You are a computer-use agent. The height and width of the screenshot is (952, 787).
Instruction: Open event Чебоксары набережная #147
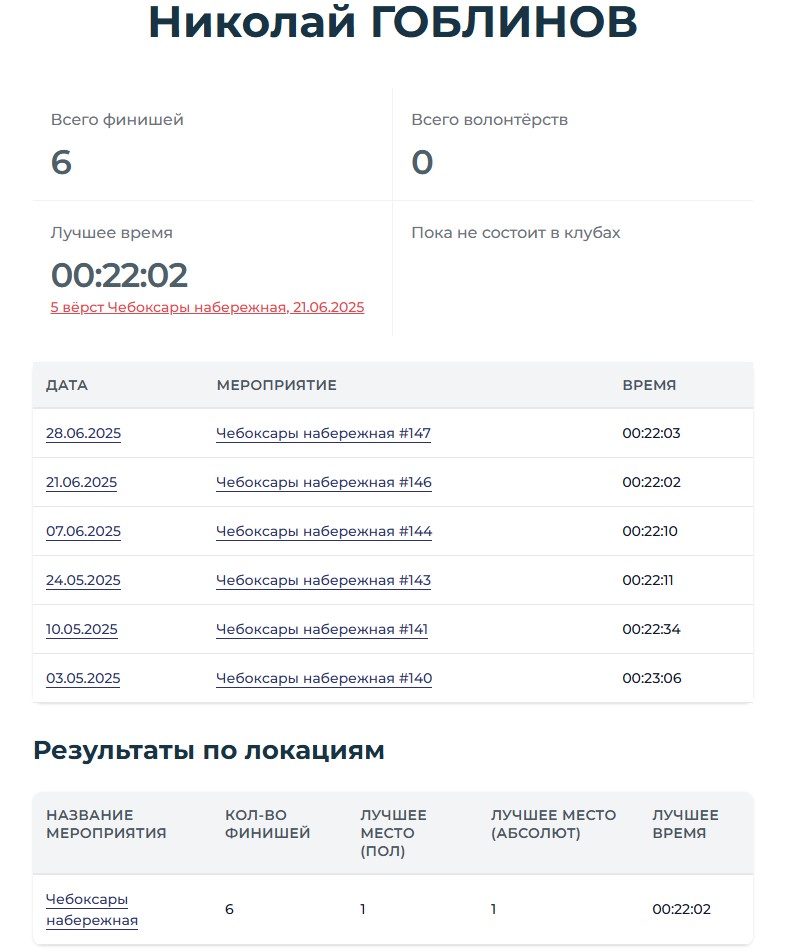pyautogui.click(x=323, y=434)
